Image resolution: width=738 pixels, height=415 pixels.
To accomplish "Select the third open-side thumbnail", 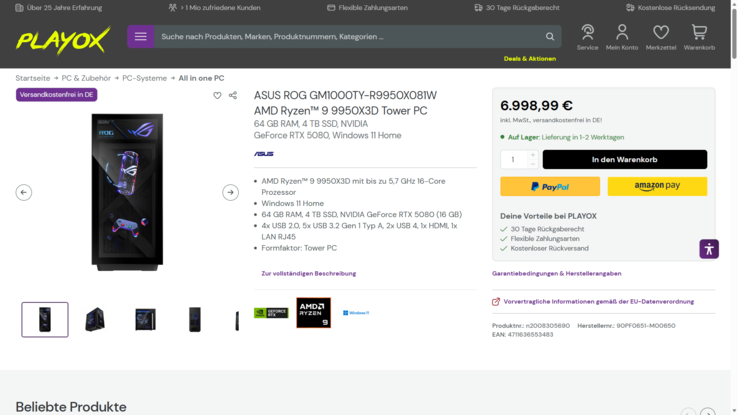I will [x=145, y=319].
